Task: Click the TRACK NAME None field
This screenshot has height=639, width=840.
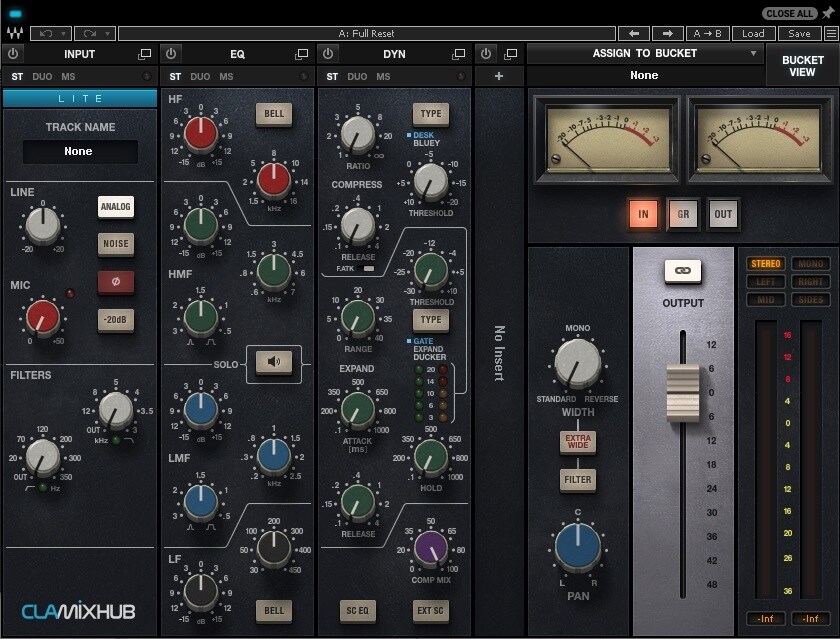Action: [x=80, y=152]
